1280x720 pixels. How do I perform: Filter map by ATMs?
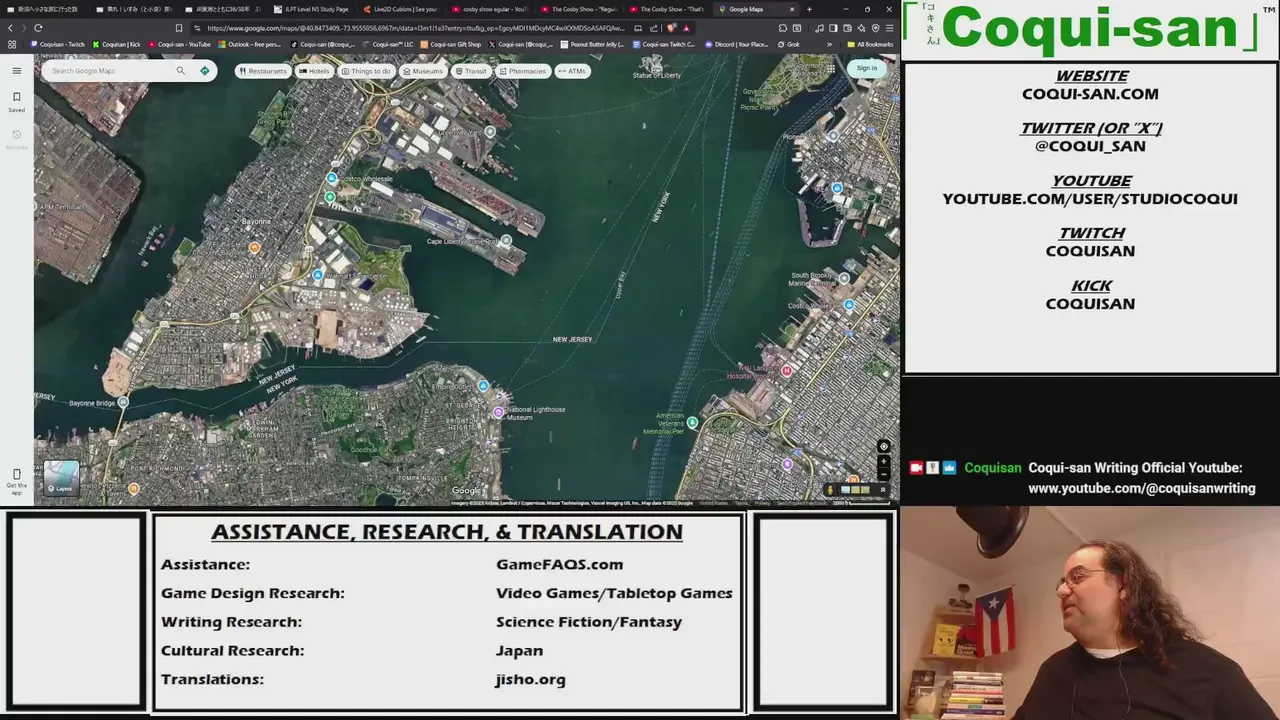tap(573, 71)
